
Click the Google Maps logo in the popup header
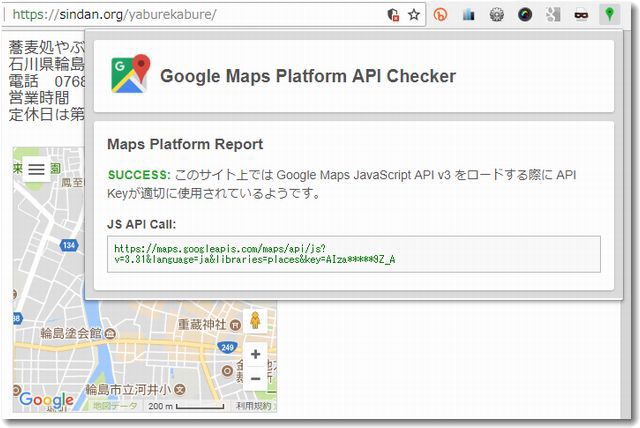click(x=131, y=74)
